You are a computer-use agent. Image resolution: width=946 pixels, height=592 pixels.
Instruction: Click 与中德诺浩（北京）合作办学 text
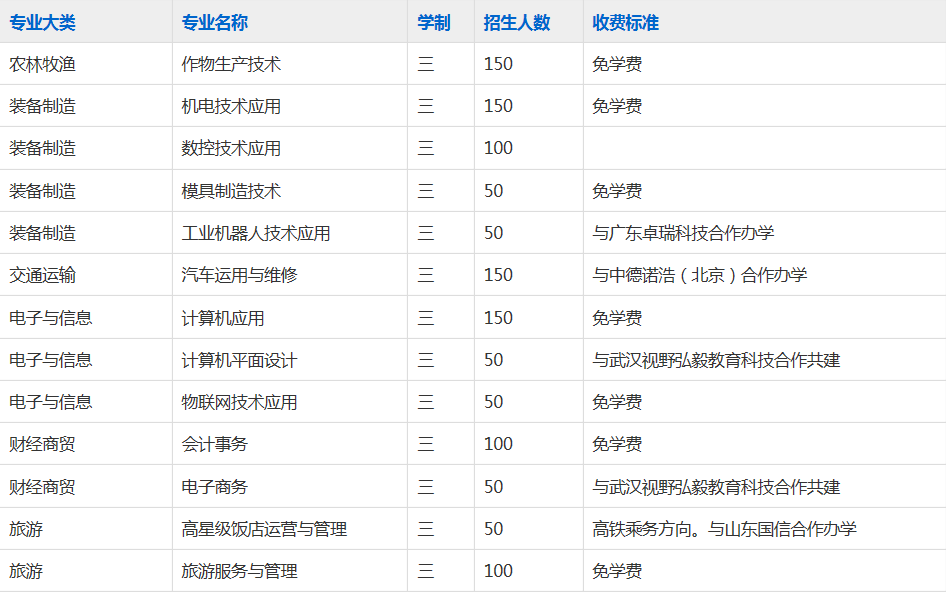click(700, 275)
